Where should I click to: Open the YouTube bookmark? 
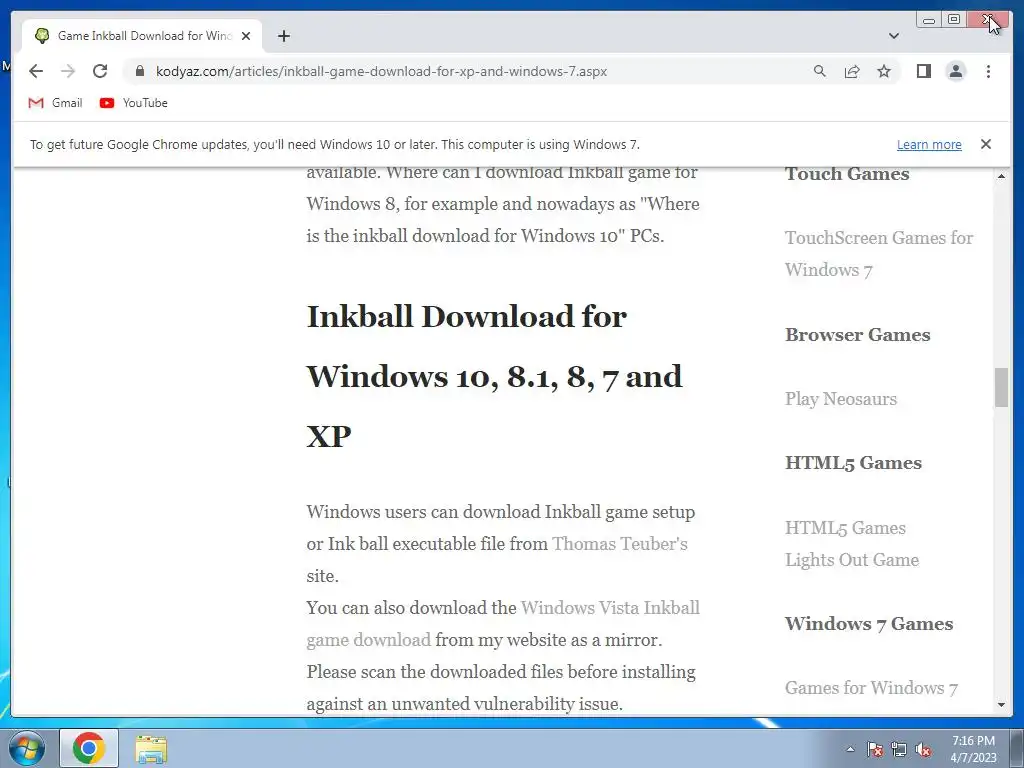tap(133, 103)
